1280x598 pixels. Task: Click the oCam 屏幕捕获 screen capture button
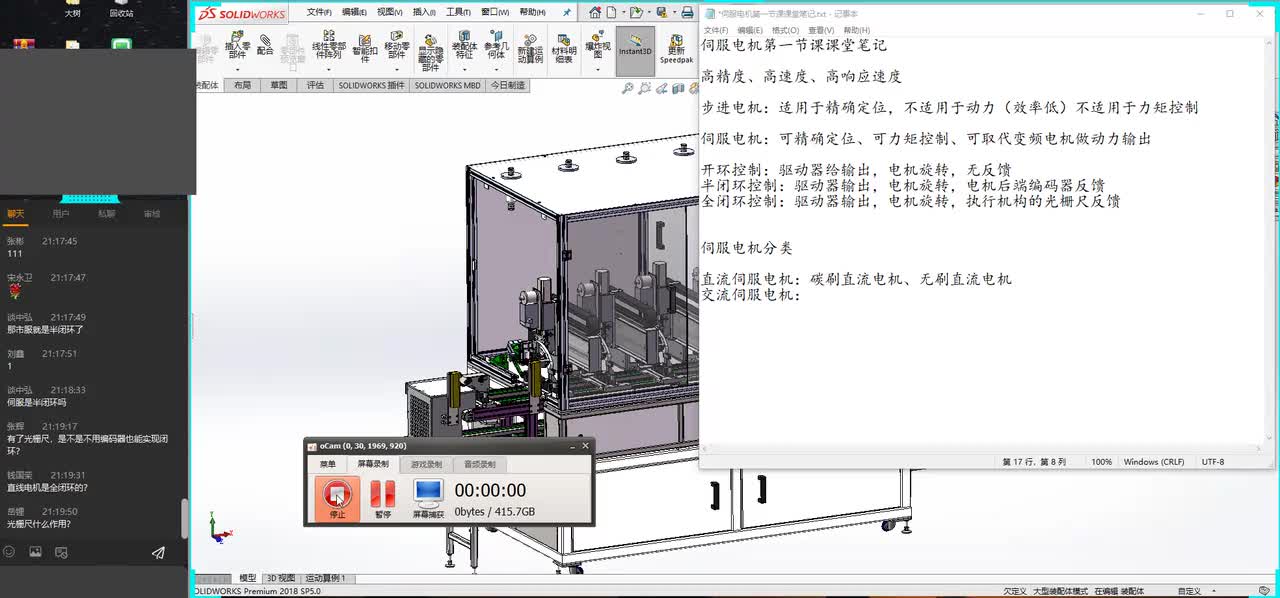point(428,499)
